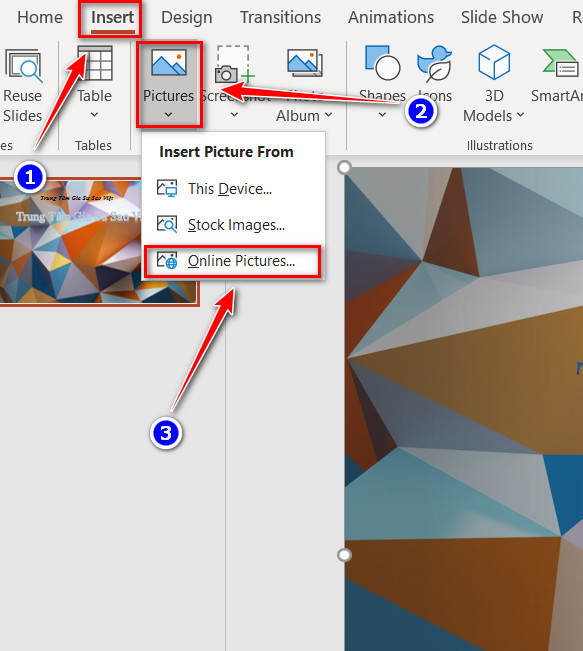Click the Photo Album icon

(x=305, y=63)
